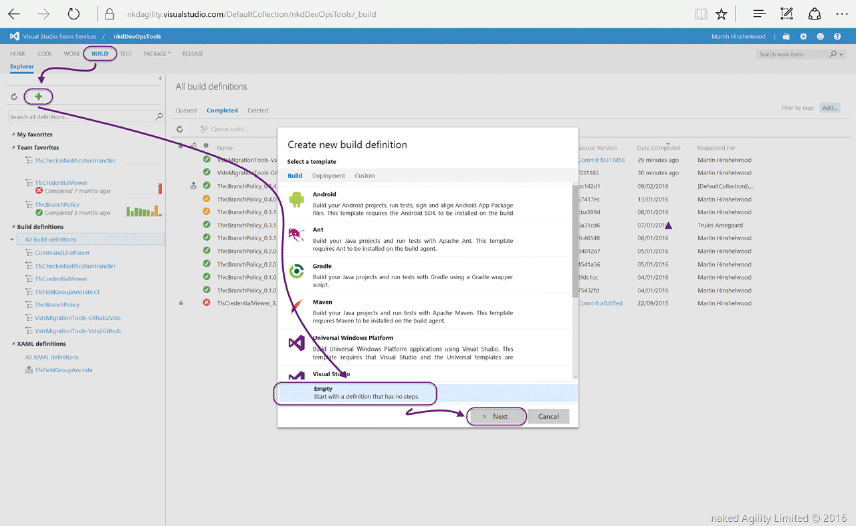Open the All build definitions dropdown arrow
The image size is (856, 526).
tap(12, 240)
